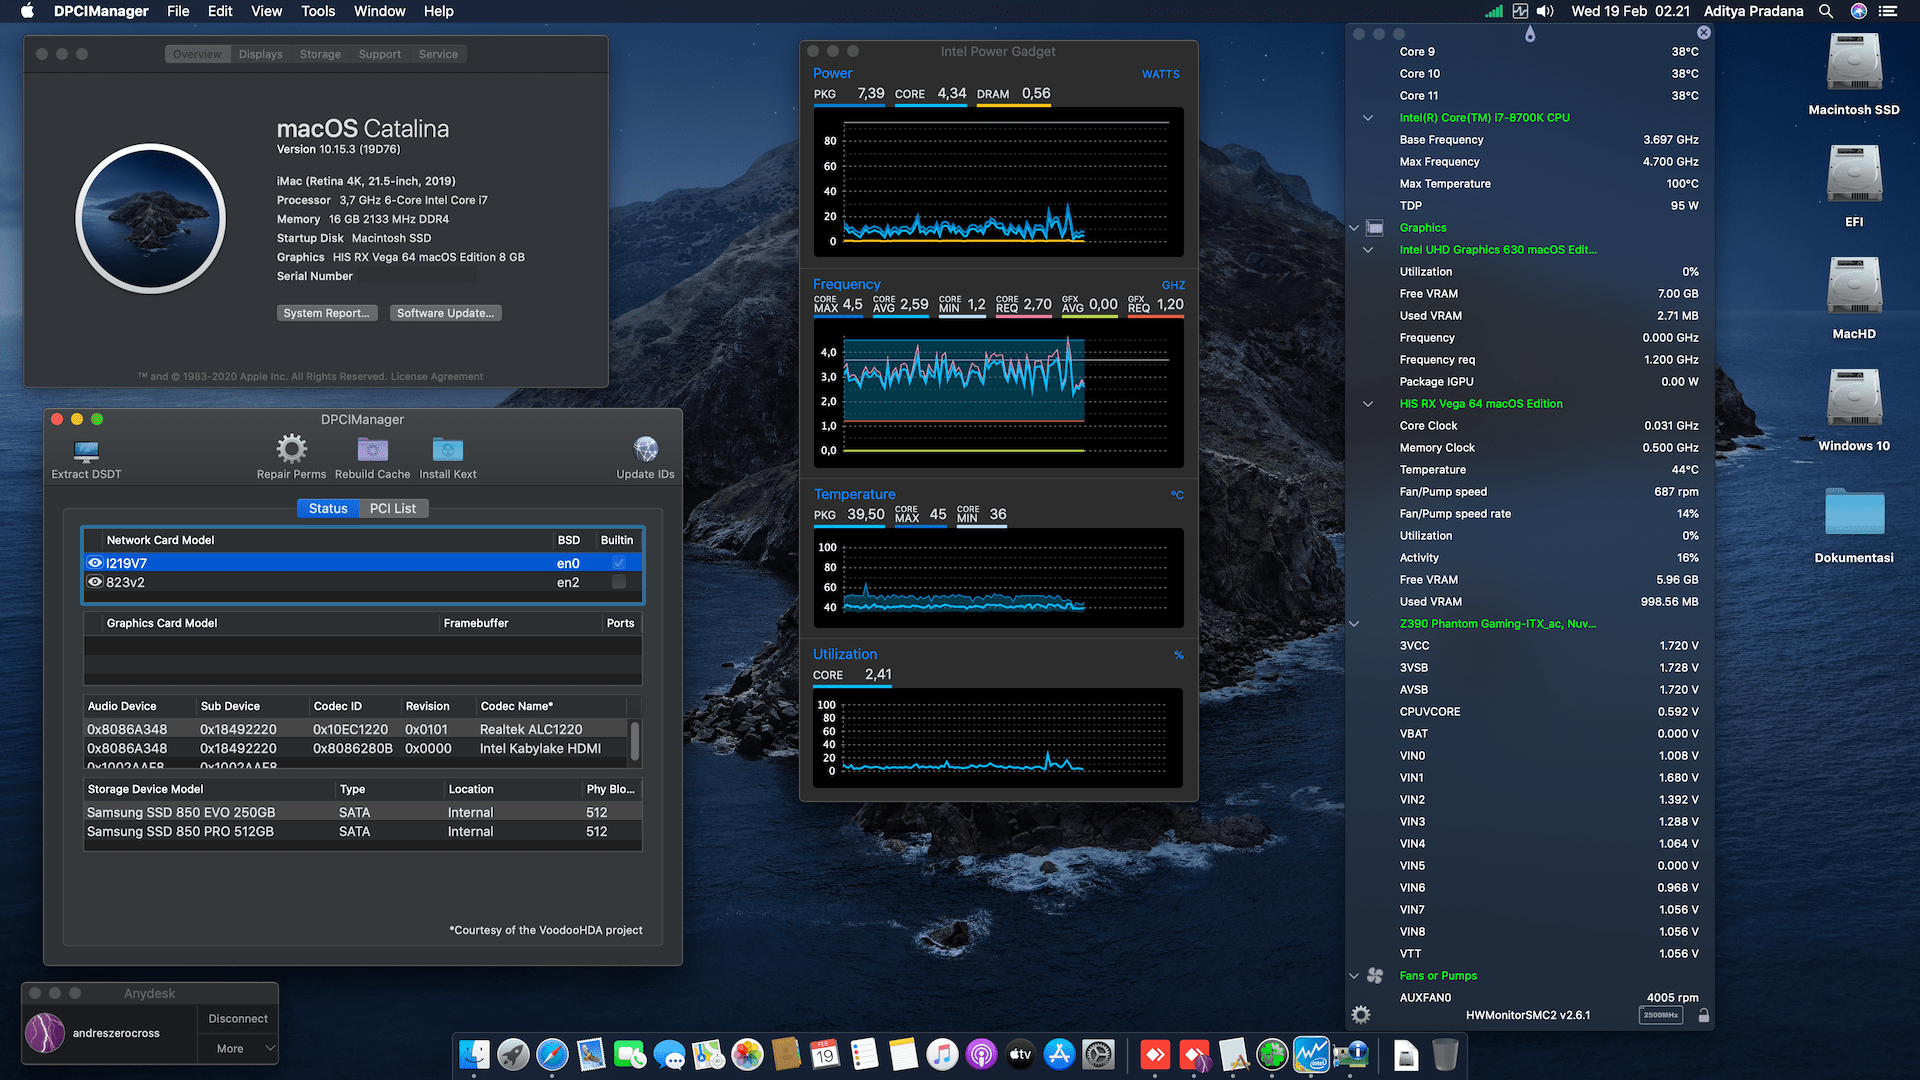Viewport: 1920px width, 1080px height.
Task: Click the lock icon beside HWMonitorSMC2 version
Action: point(1703,1014)
